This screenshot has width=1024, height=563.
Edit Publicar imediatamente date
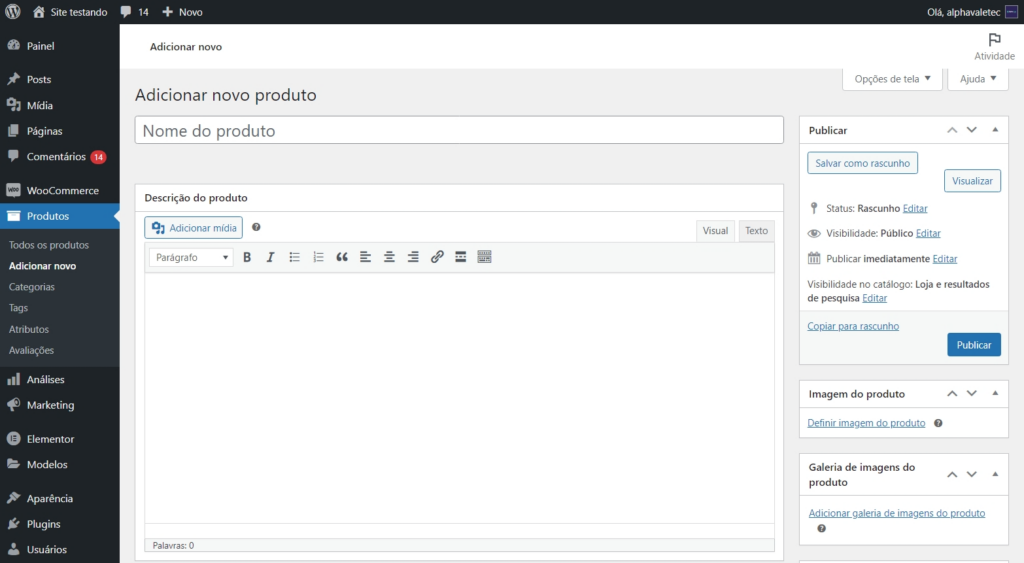(x=944, y=259)
